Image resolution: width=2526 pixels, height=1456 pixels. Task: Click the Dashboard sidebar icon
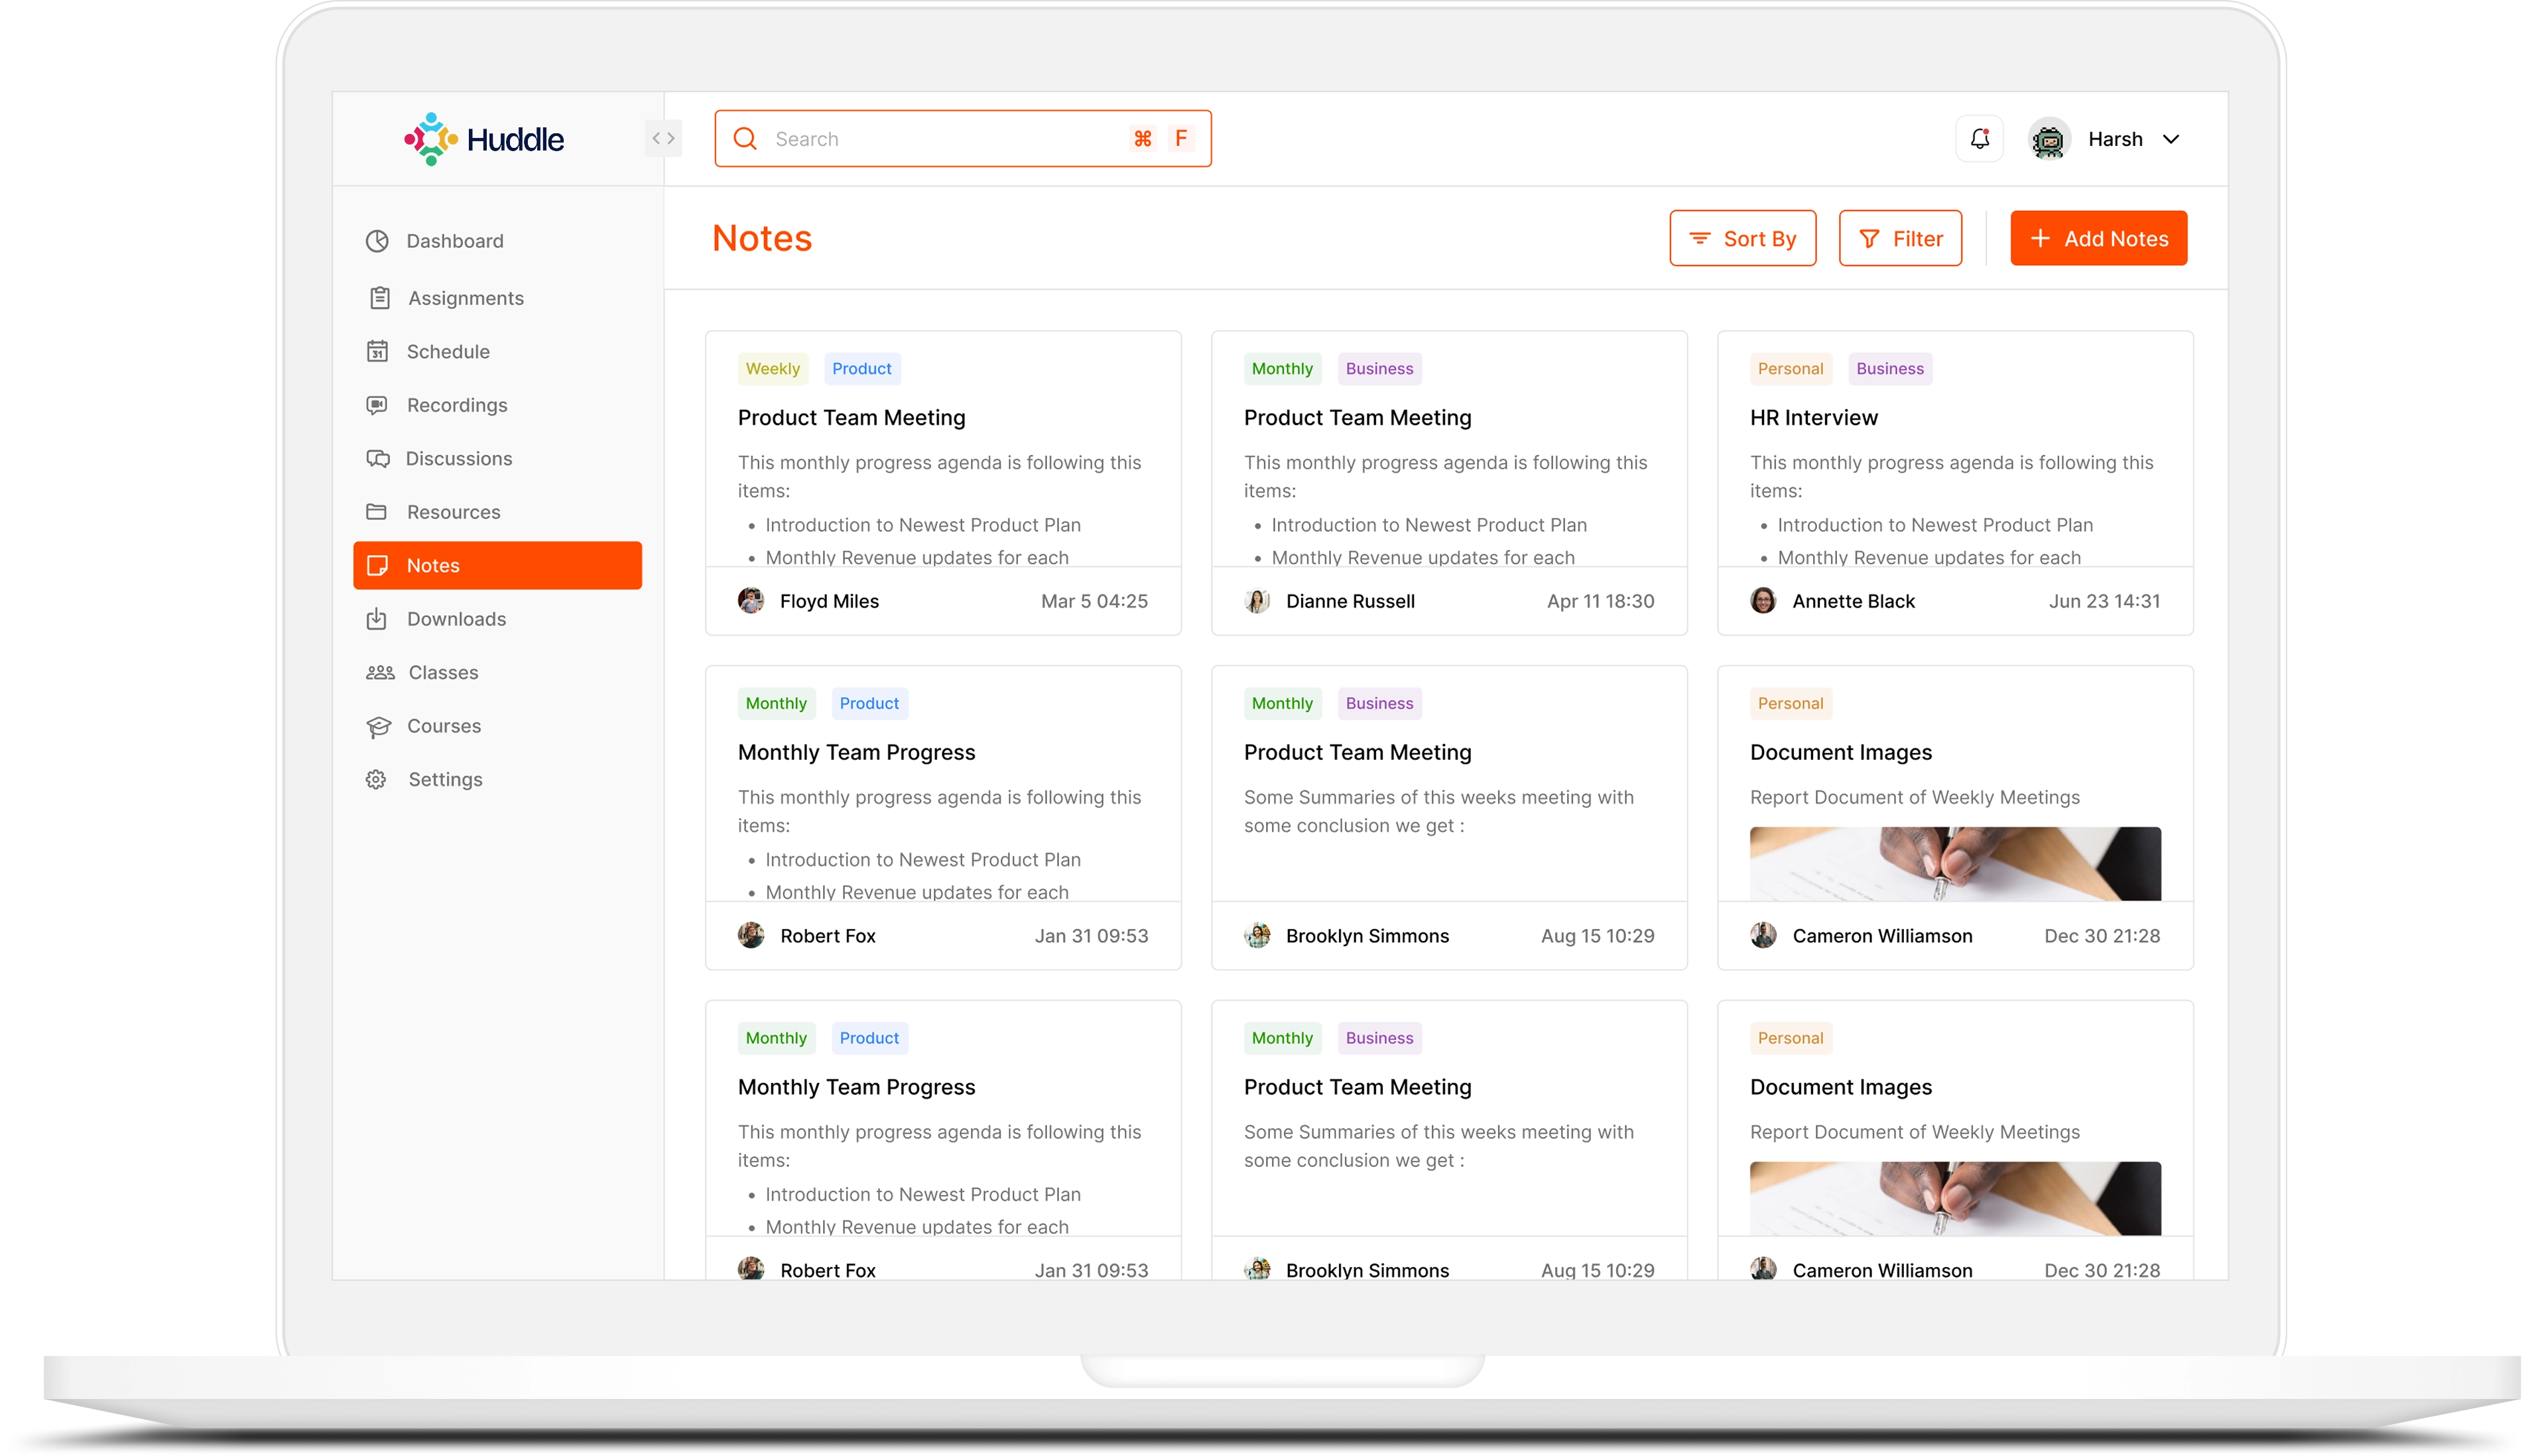pos(377,241)
